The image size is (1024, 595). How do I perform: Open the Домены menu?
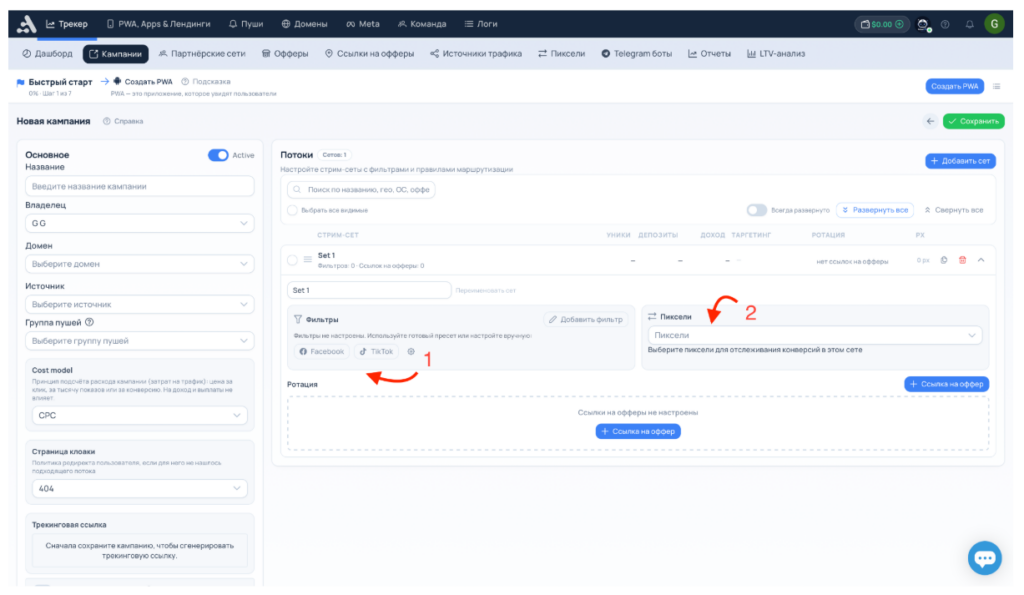pyautogui.click(x=304, y=24)
